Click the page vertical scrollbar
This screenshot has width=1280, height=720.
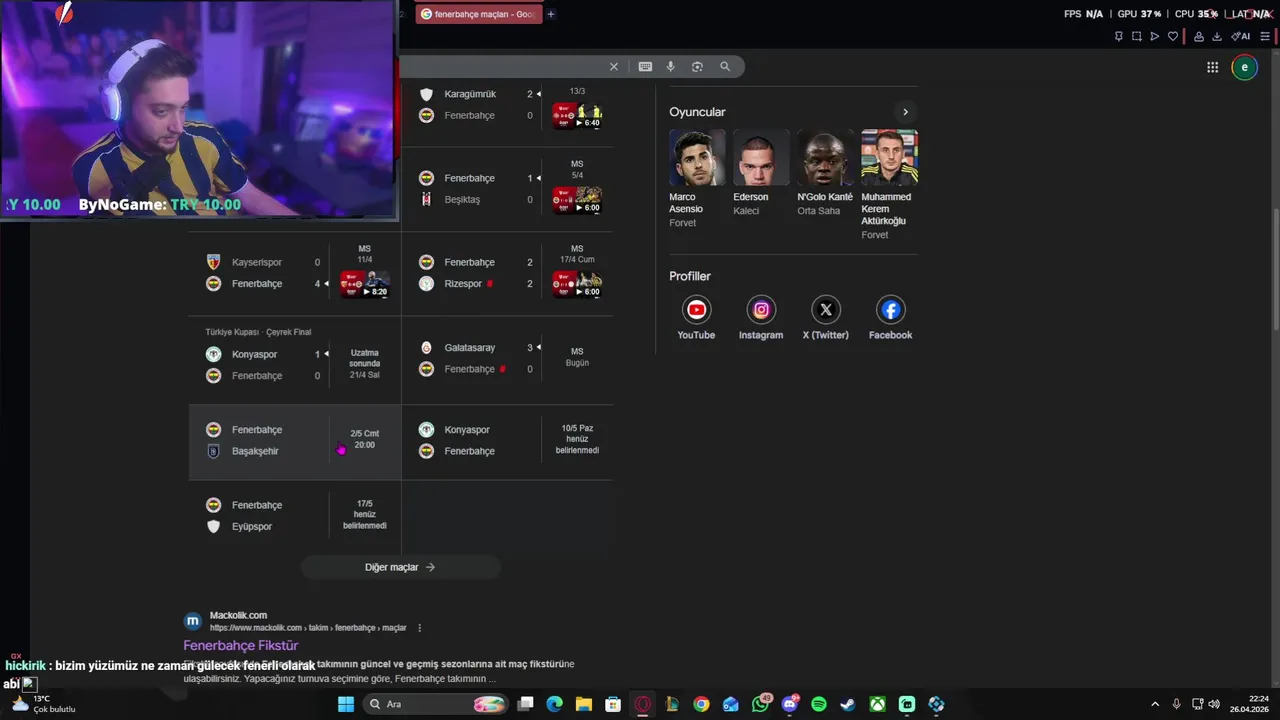coord(1274,270)
